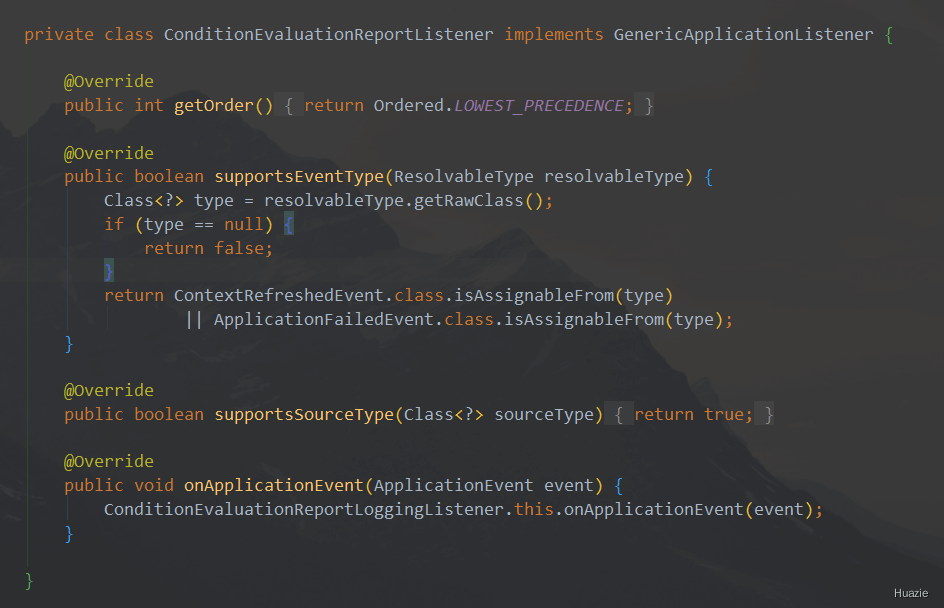
Task: Click the ConditionEvaluationReportLoggingListener reference
Action: [303, 509]
